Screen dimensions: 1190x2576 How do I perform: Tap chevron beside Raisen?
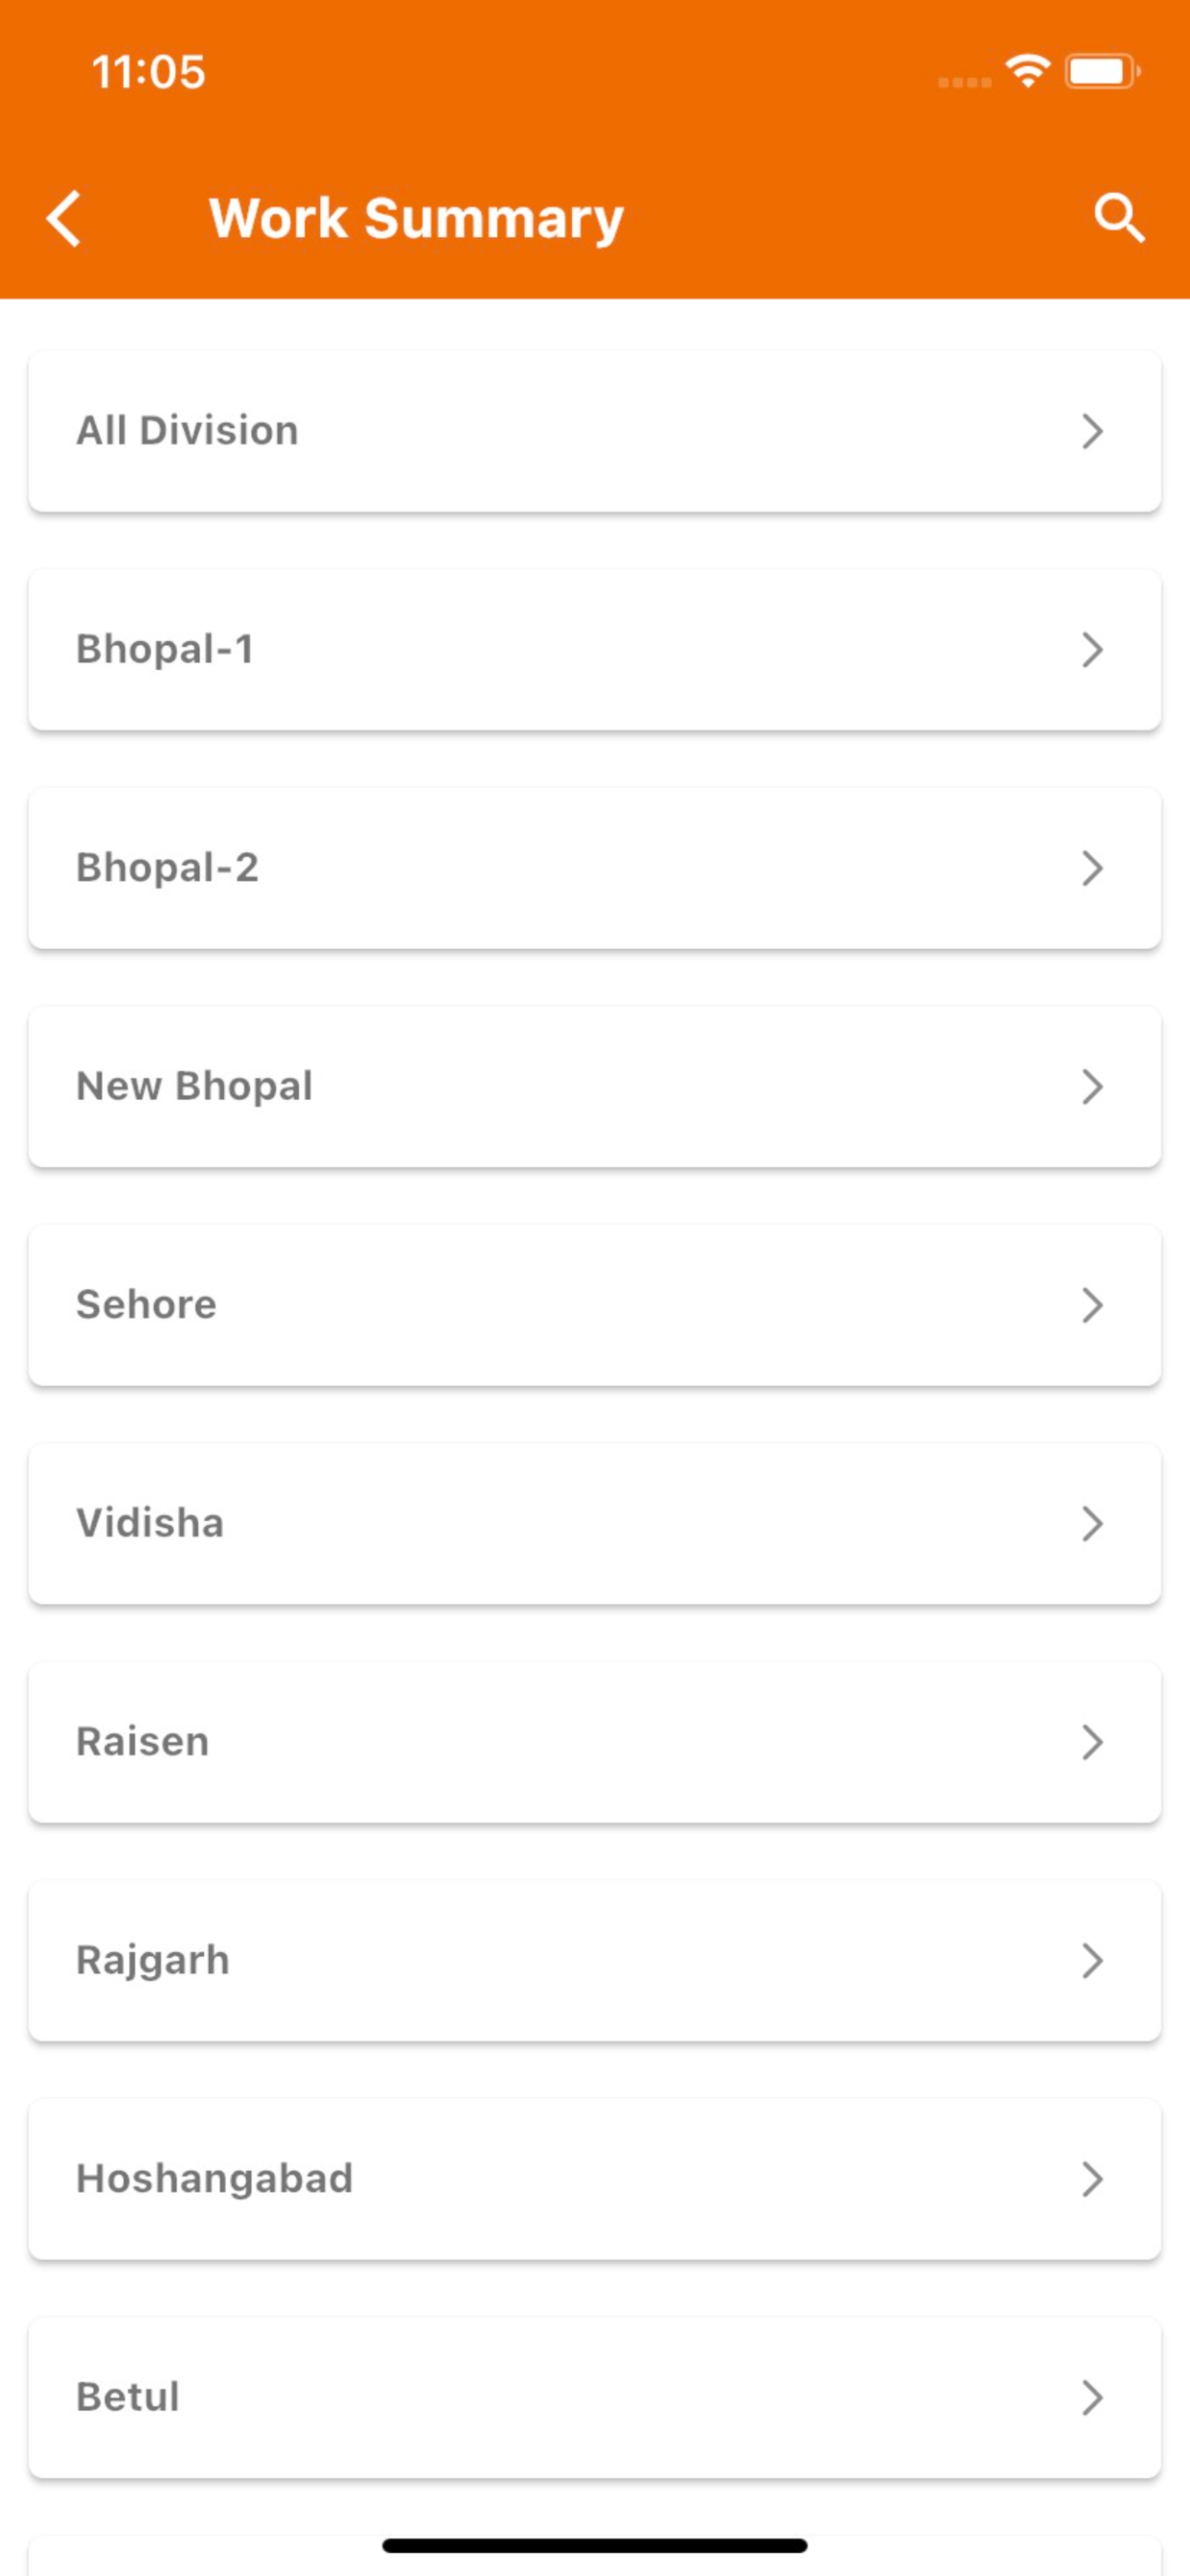click(x=1092, y=1742)
